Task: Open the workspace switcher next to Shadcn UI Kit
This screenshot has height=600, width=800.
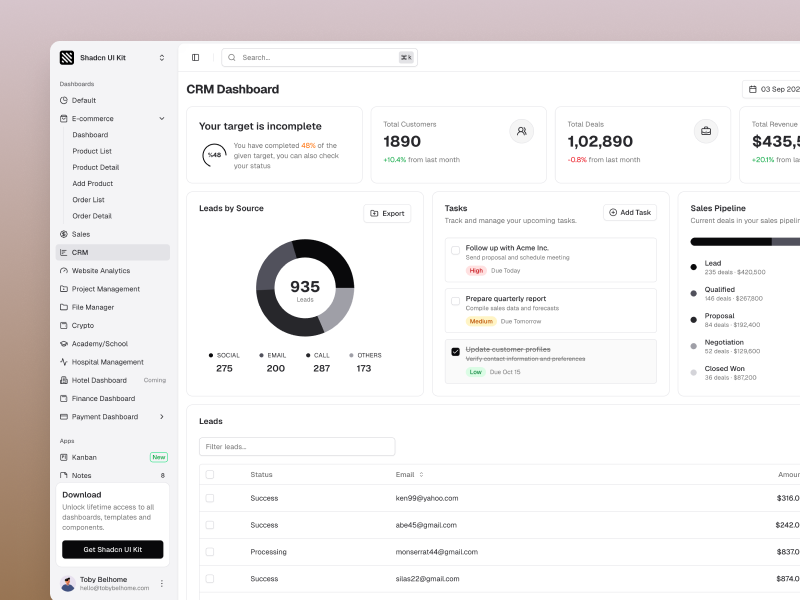Action: pos(160,57)
